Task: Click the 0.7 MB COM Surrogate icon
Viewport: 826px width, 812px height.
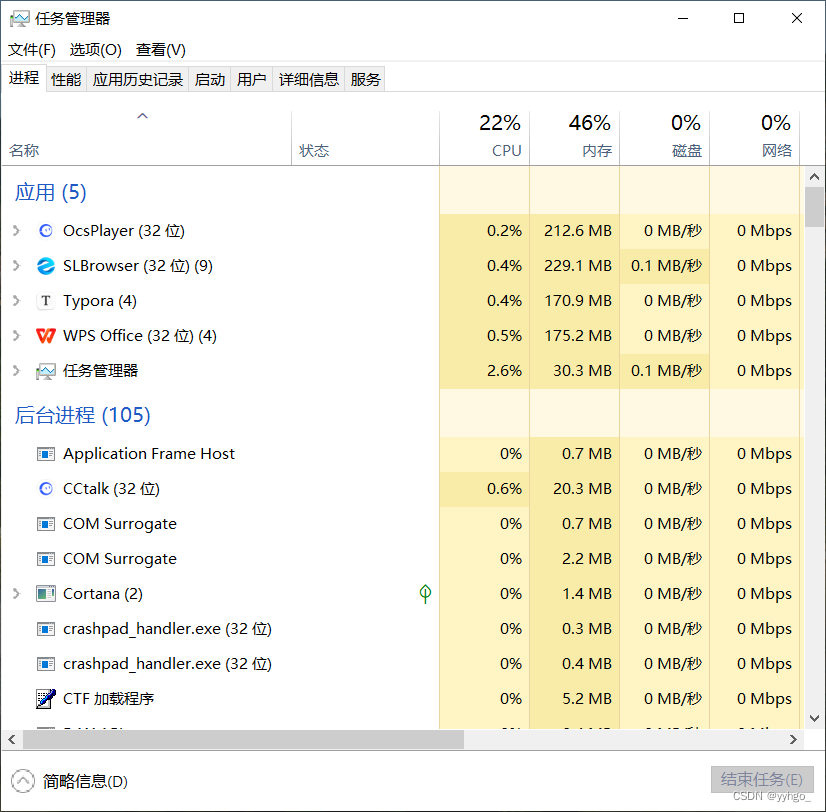Action: point(46,524)
